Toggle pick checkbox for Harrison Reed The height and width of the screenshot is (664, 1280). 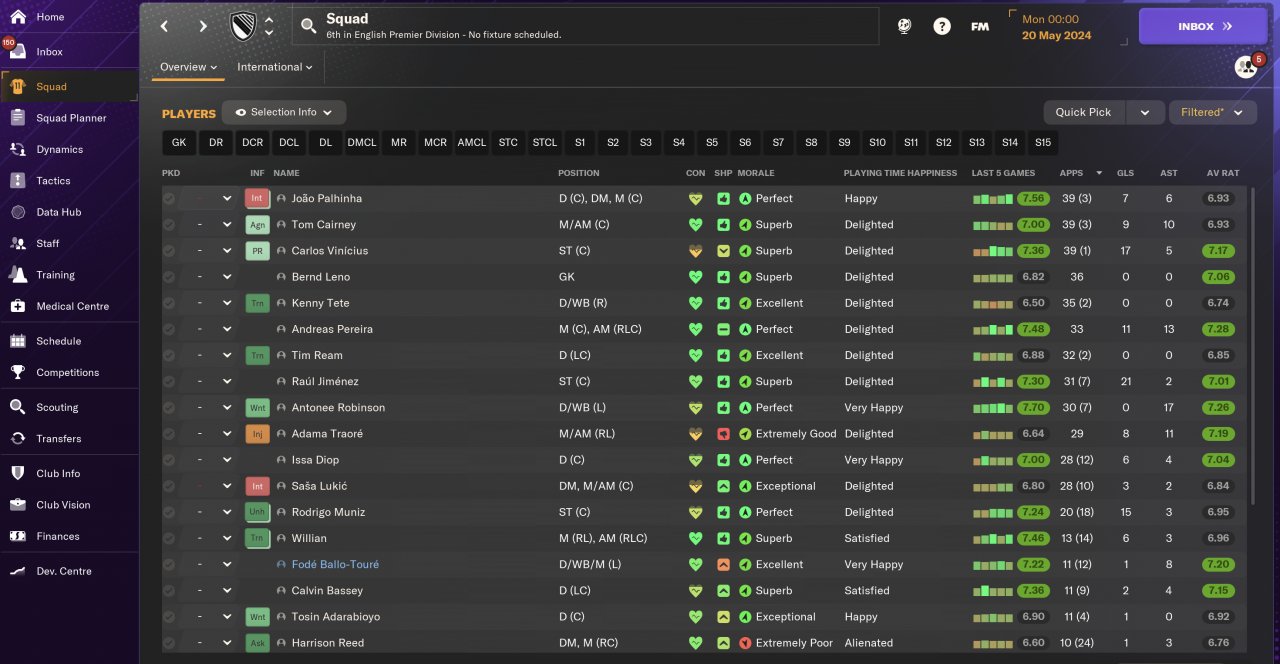click(x=169, y=643)
